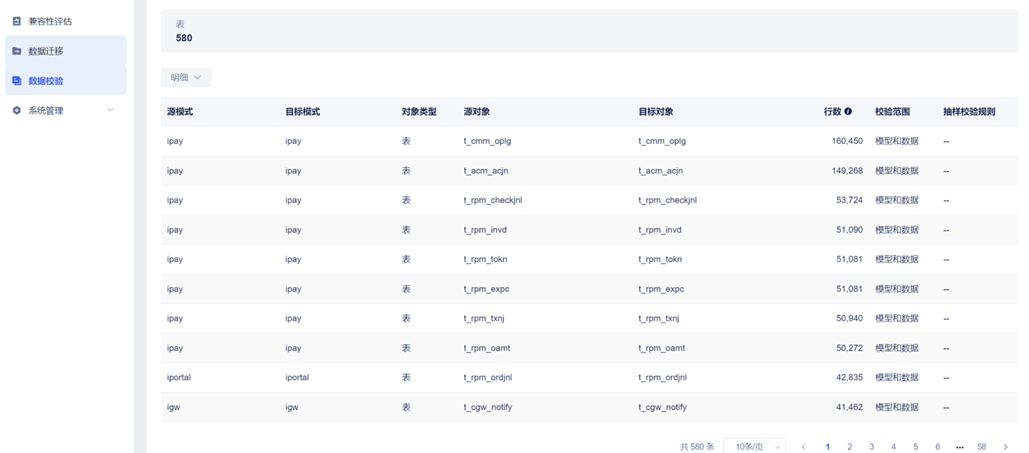
Task: Go to next page arrow
Action: coord(1005,446)
